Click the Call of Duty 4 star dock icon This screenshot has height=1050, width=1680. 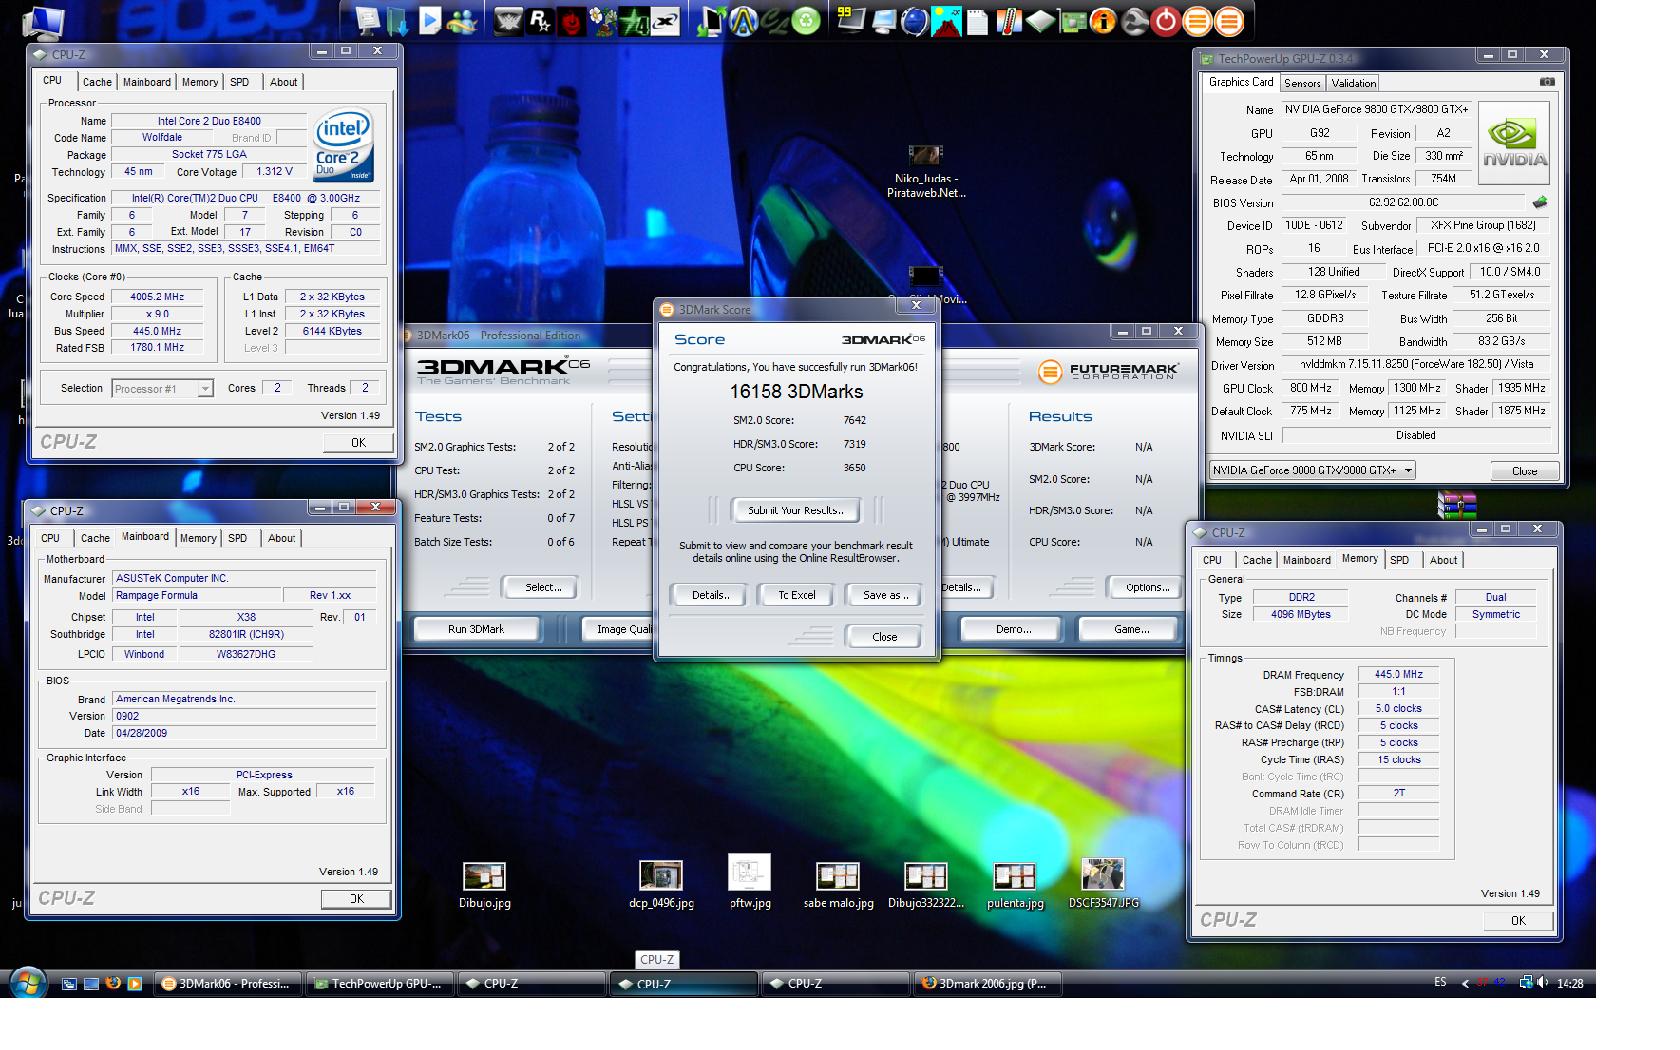[634, 20]
